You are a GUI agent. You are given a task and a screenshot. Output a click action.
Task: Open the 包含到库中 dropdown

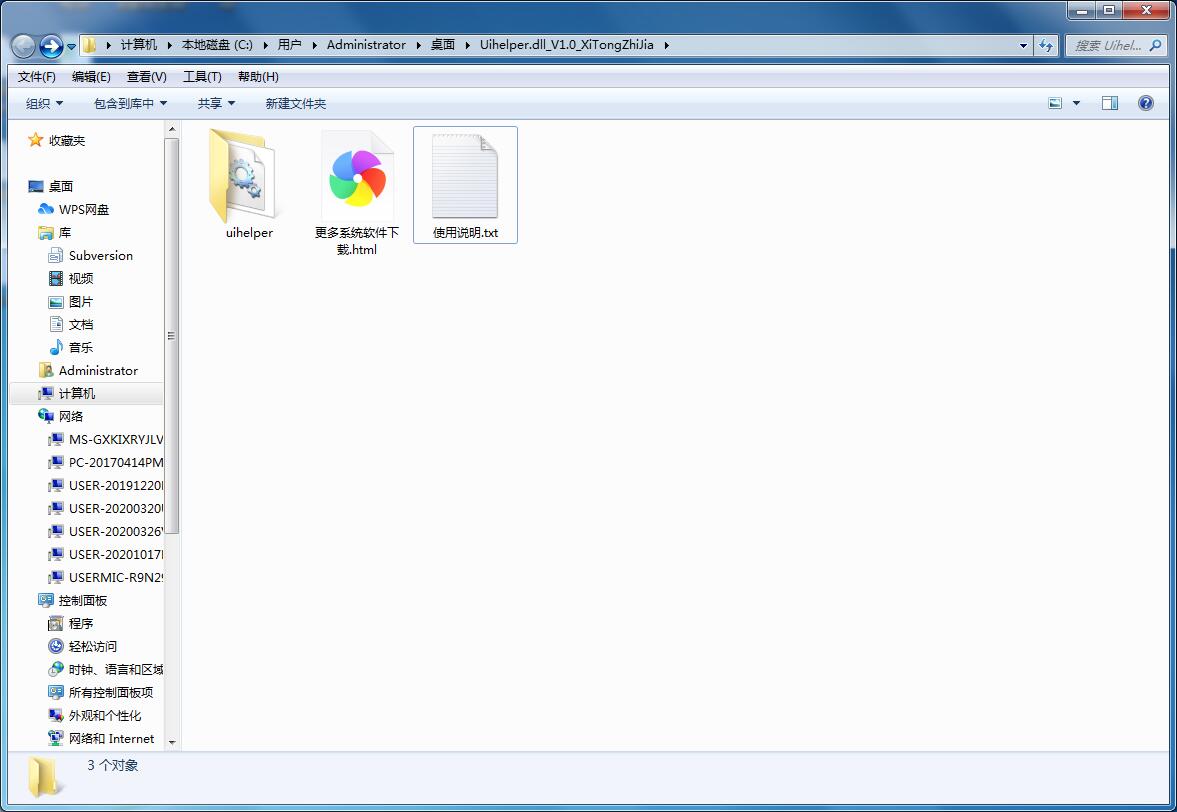[x=130, y=104]
